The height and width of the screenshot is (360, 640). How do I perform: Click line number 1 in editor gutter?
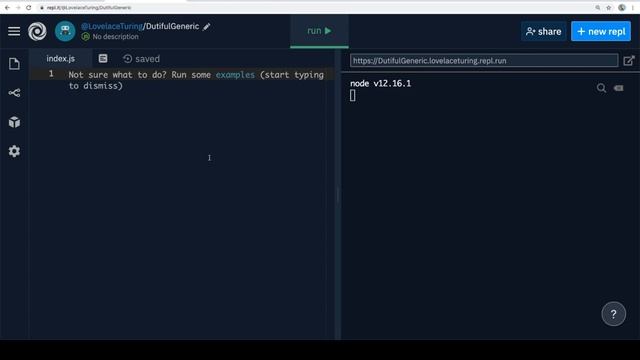pos(51,74)
